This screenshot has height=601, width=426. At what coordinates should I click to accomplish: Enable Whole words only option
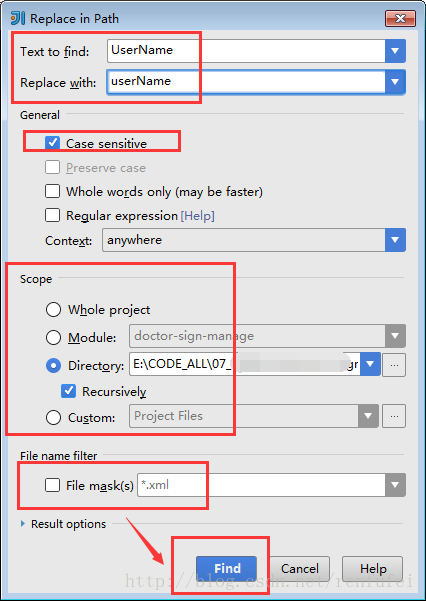[x=53, y=191]
